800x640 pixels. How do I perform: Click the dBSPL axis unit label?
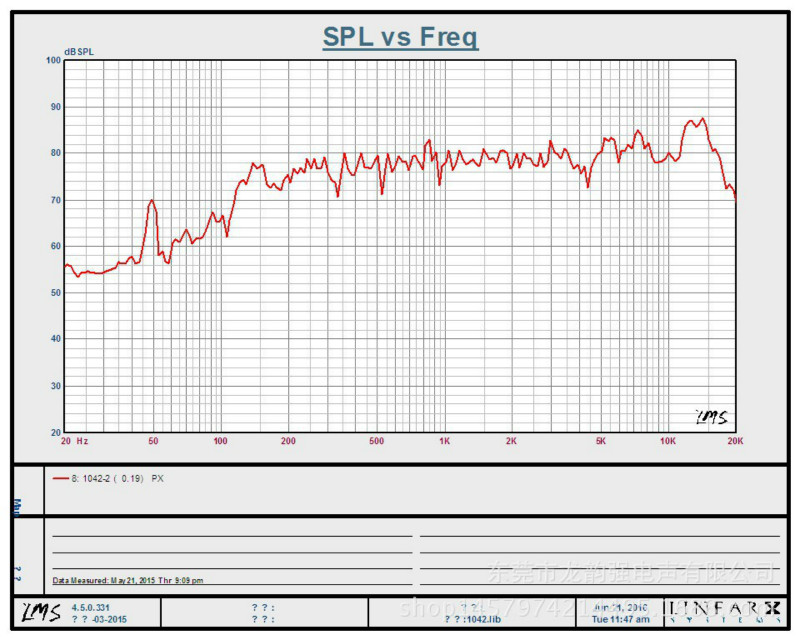coord(79,51)
